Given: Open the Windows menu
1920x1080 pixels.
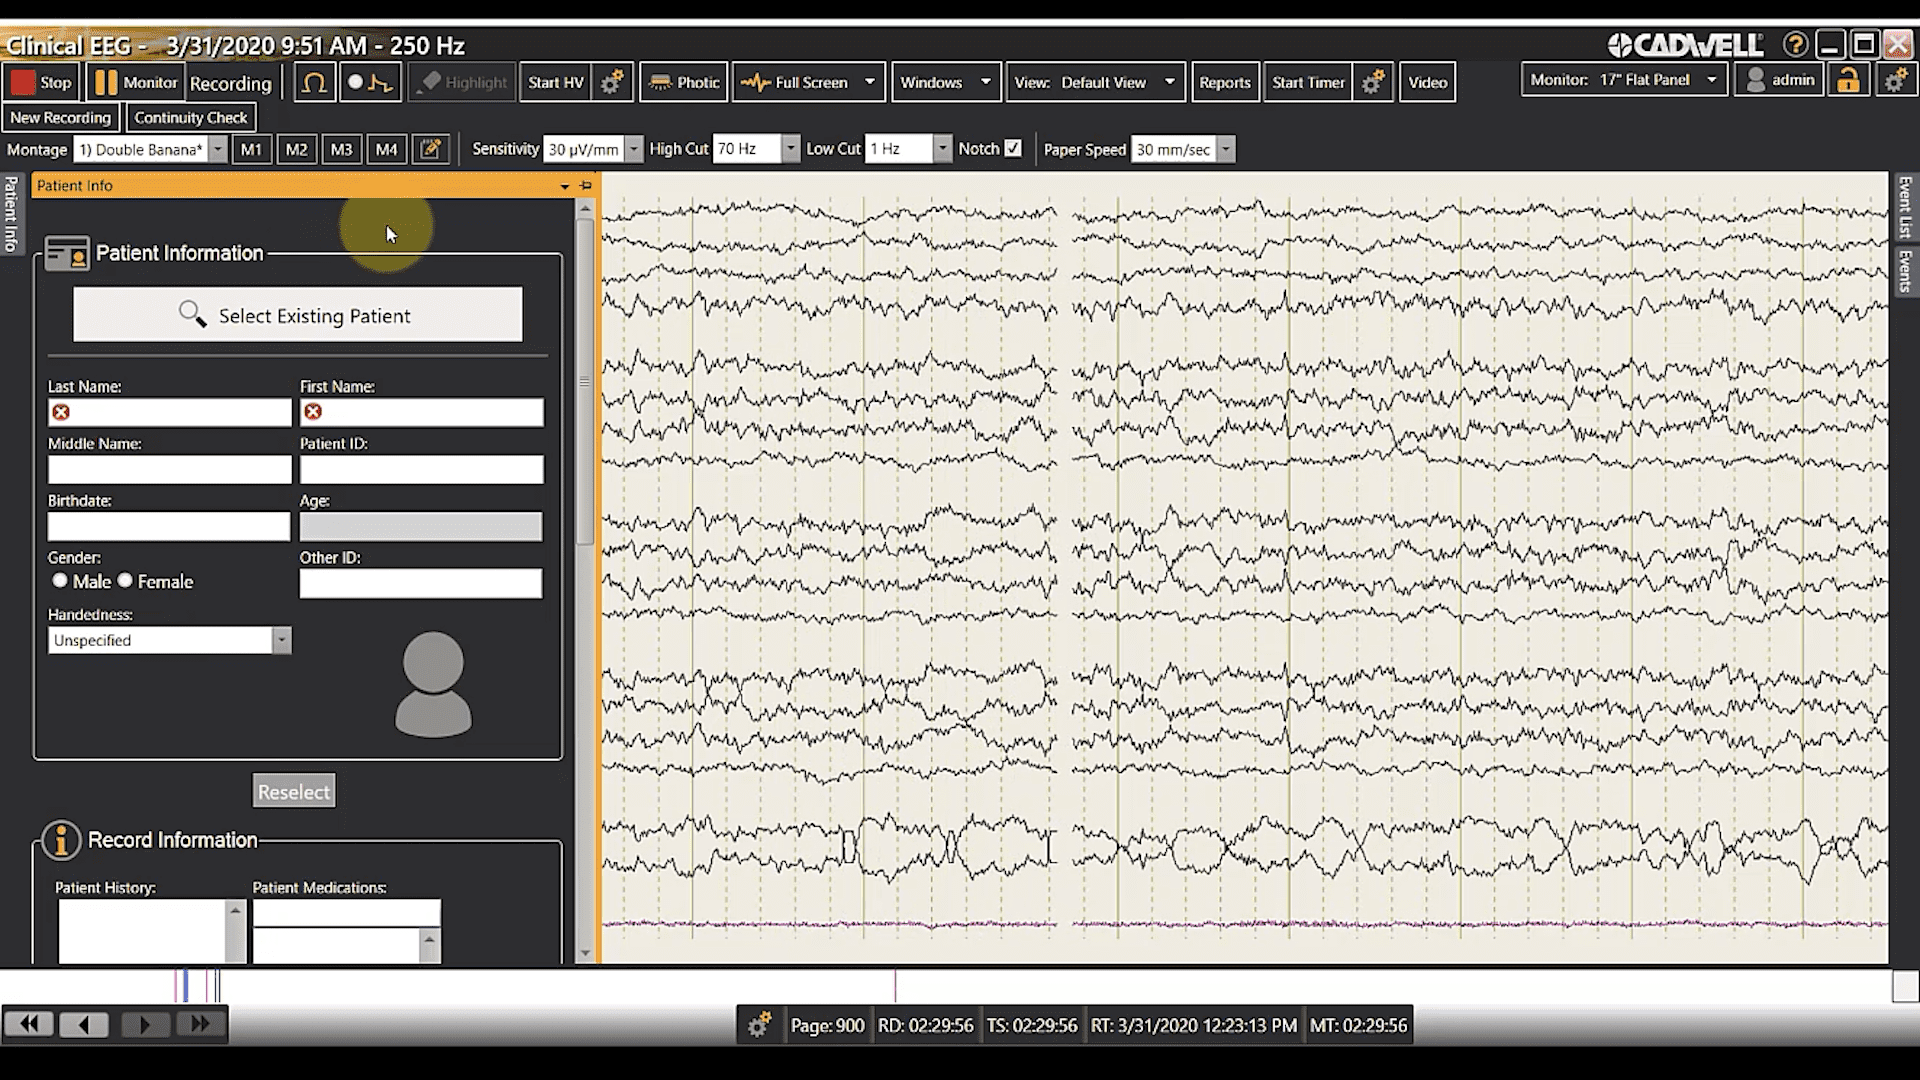Looking at the screenshot, I should tap(945, 83).
